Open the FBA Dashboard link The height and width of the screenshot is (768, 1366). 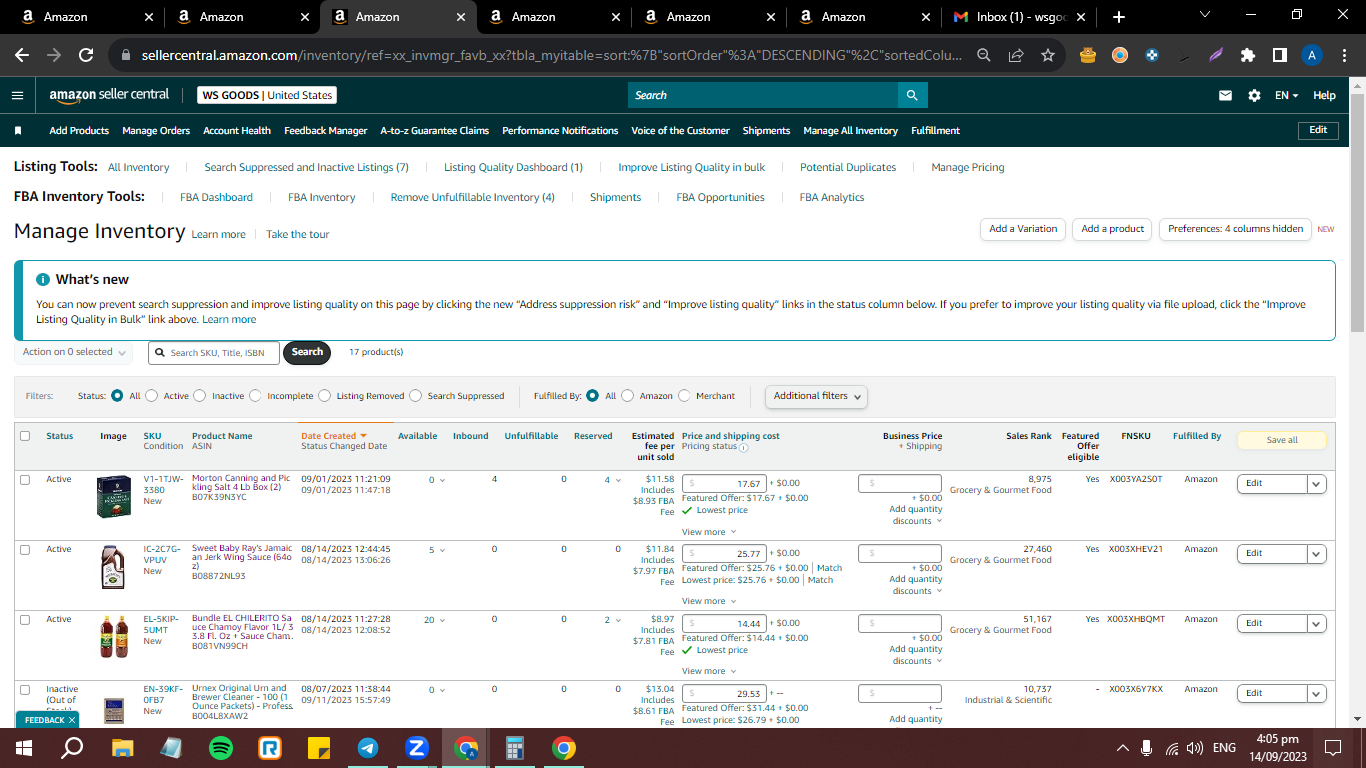[x=216, y=197]
